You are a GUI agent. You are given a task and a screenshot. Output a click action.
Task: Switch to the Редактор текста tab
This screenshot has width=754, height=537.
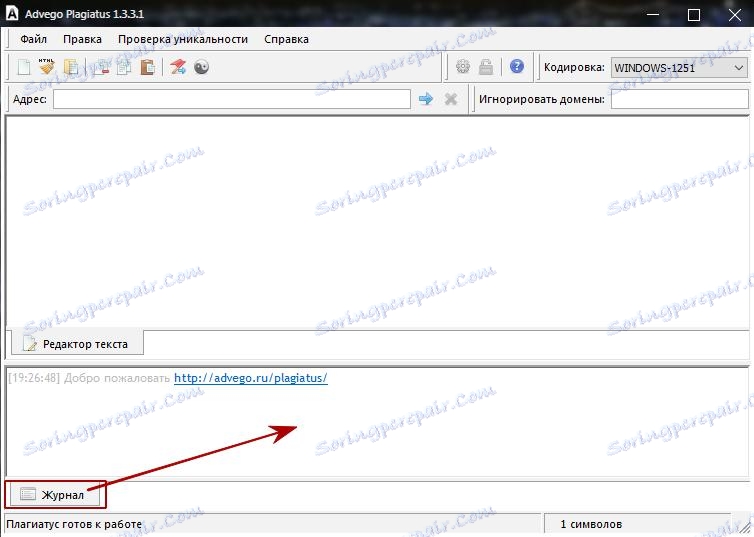click(77, 344)
